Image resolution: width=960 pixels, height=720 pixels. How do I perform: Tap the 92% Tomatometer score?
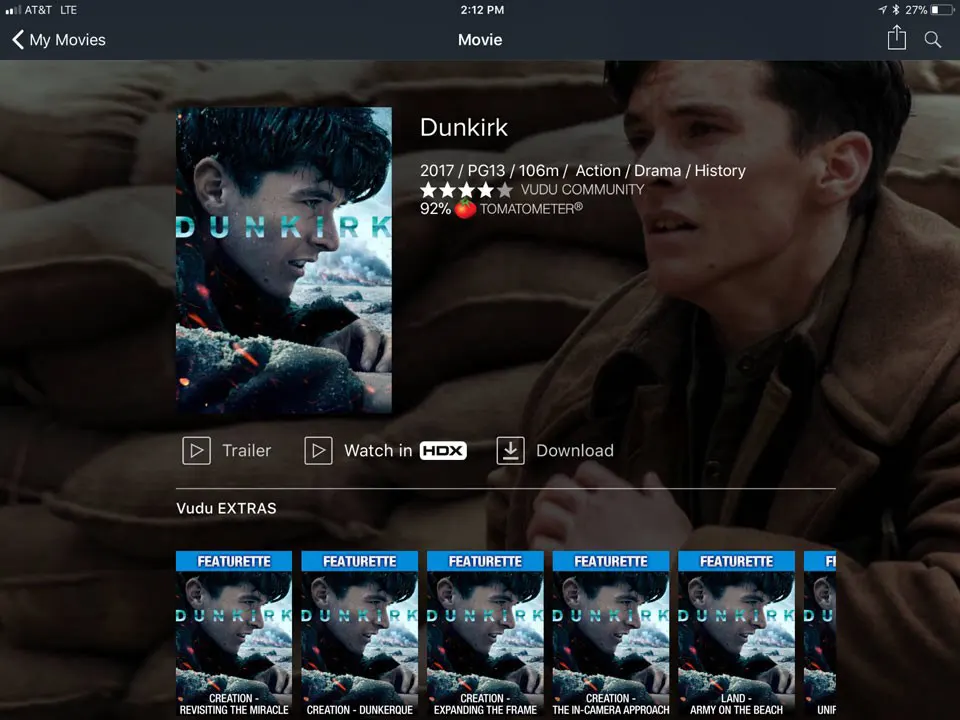pyautogui.click(x=435, y=209)
